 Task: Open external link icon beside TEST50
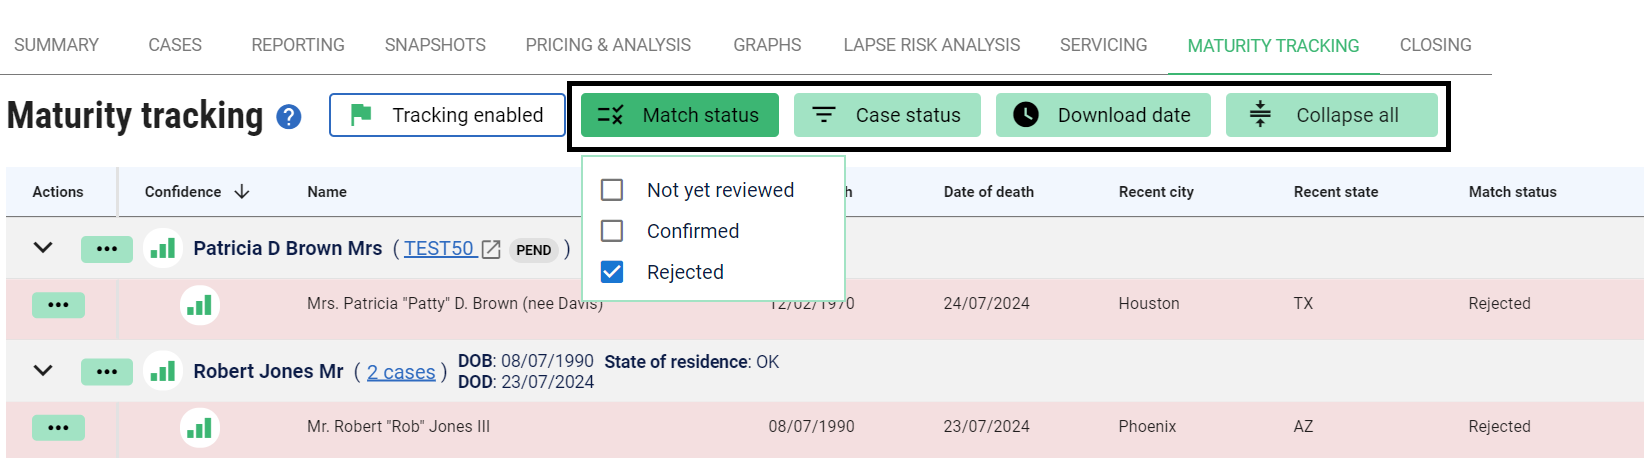coord(491,249)
